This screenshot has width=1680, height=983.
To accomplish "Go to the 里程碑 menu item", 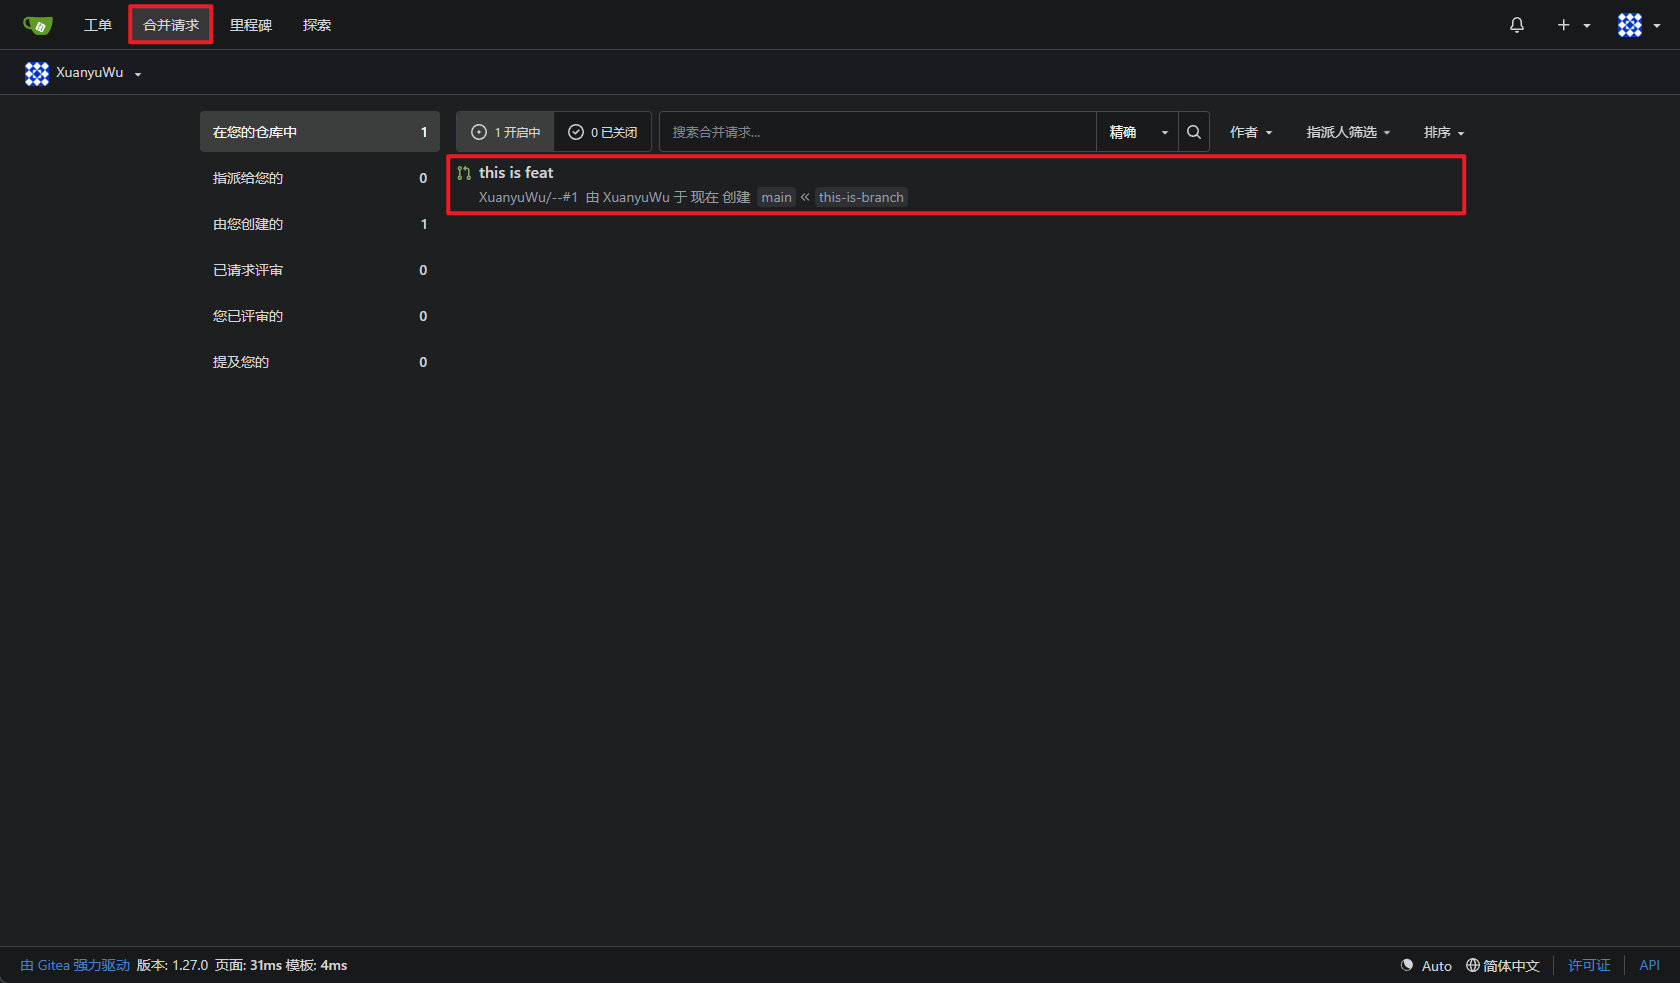I will click(x=251, y=25).
